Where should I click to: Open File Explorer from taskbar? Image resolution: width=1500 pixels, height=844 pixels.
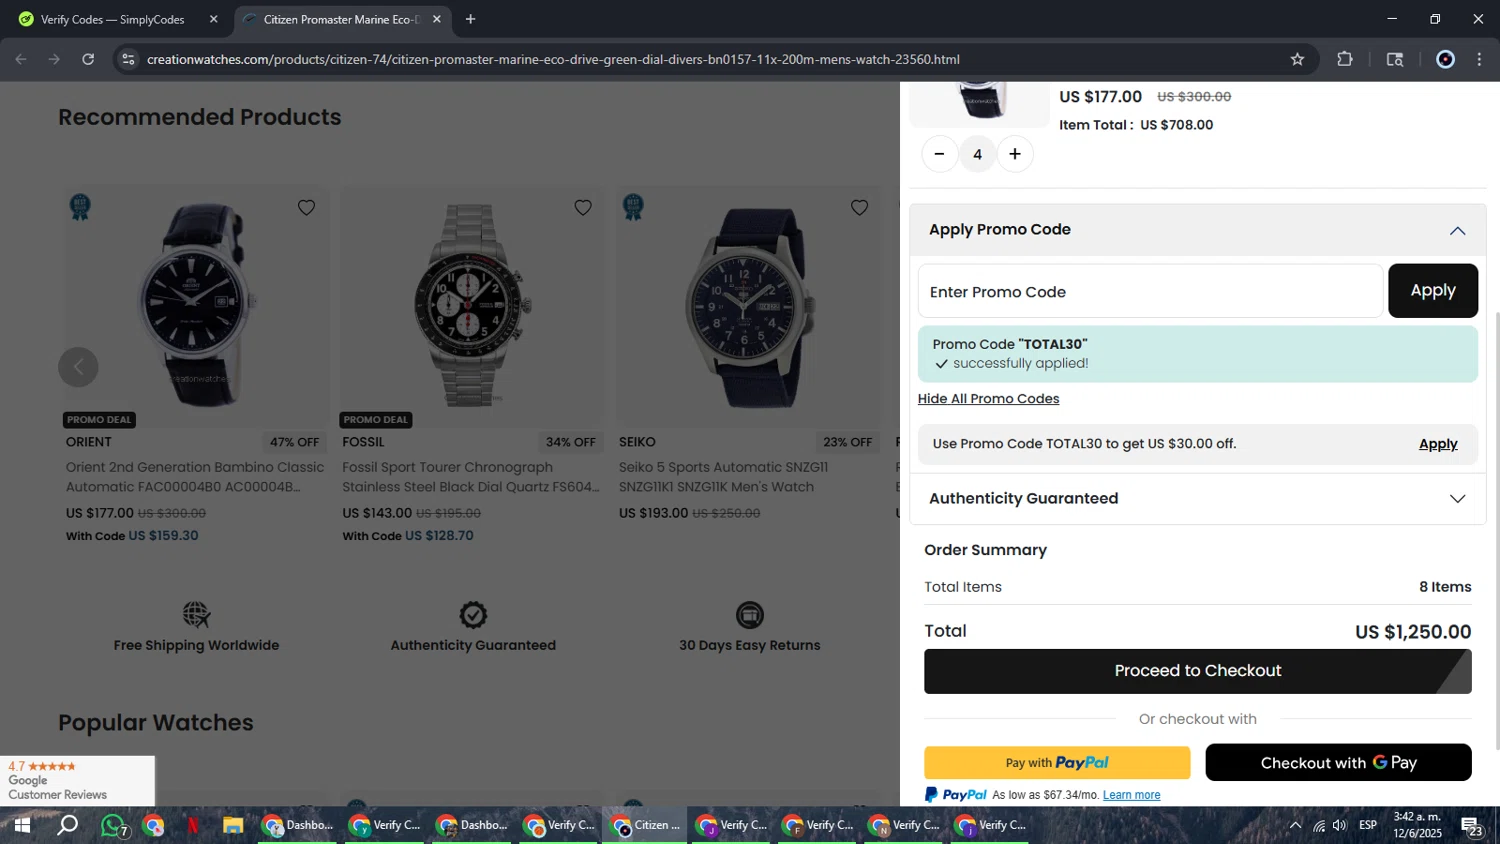233,825
